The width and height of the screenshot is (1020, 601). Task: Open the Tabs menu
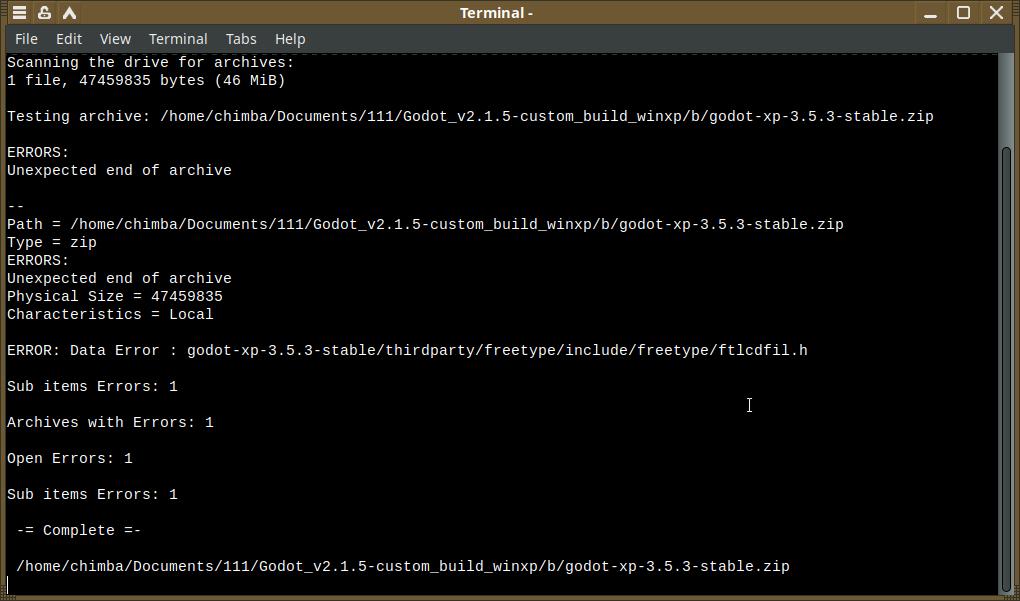click(241, 39)
